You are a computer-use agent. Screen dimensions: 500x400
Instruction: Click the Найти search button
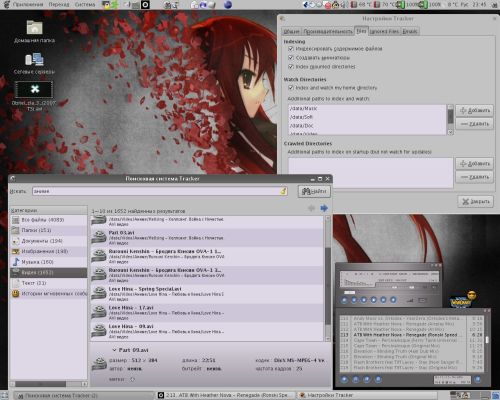click(x=314, y=191)
